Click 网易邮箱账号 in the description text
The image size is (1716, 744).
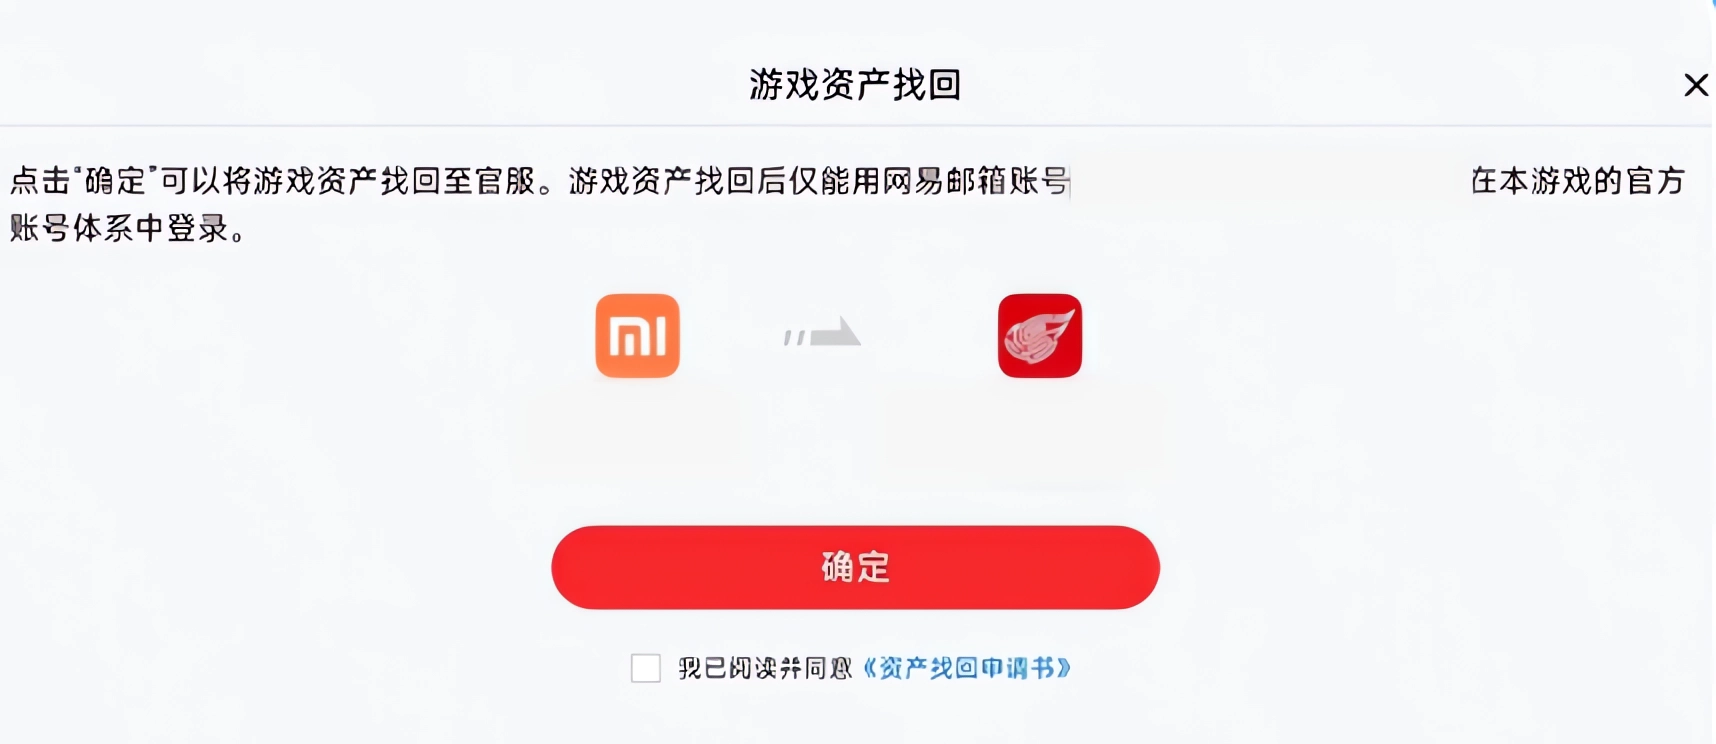(x=976, y=181)
